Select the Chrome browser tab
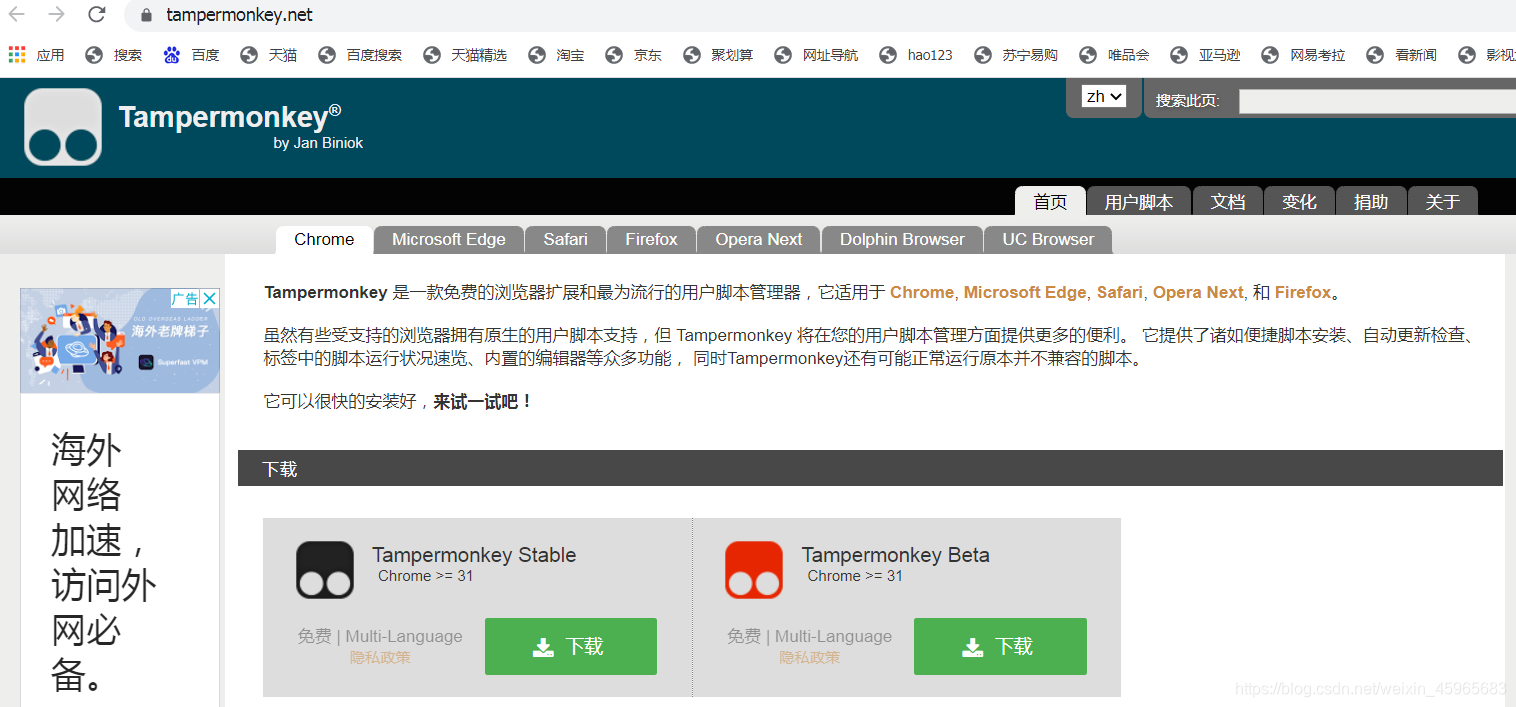The width and height of the screenshot is (1516, 707). point(324,240)
